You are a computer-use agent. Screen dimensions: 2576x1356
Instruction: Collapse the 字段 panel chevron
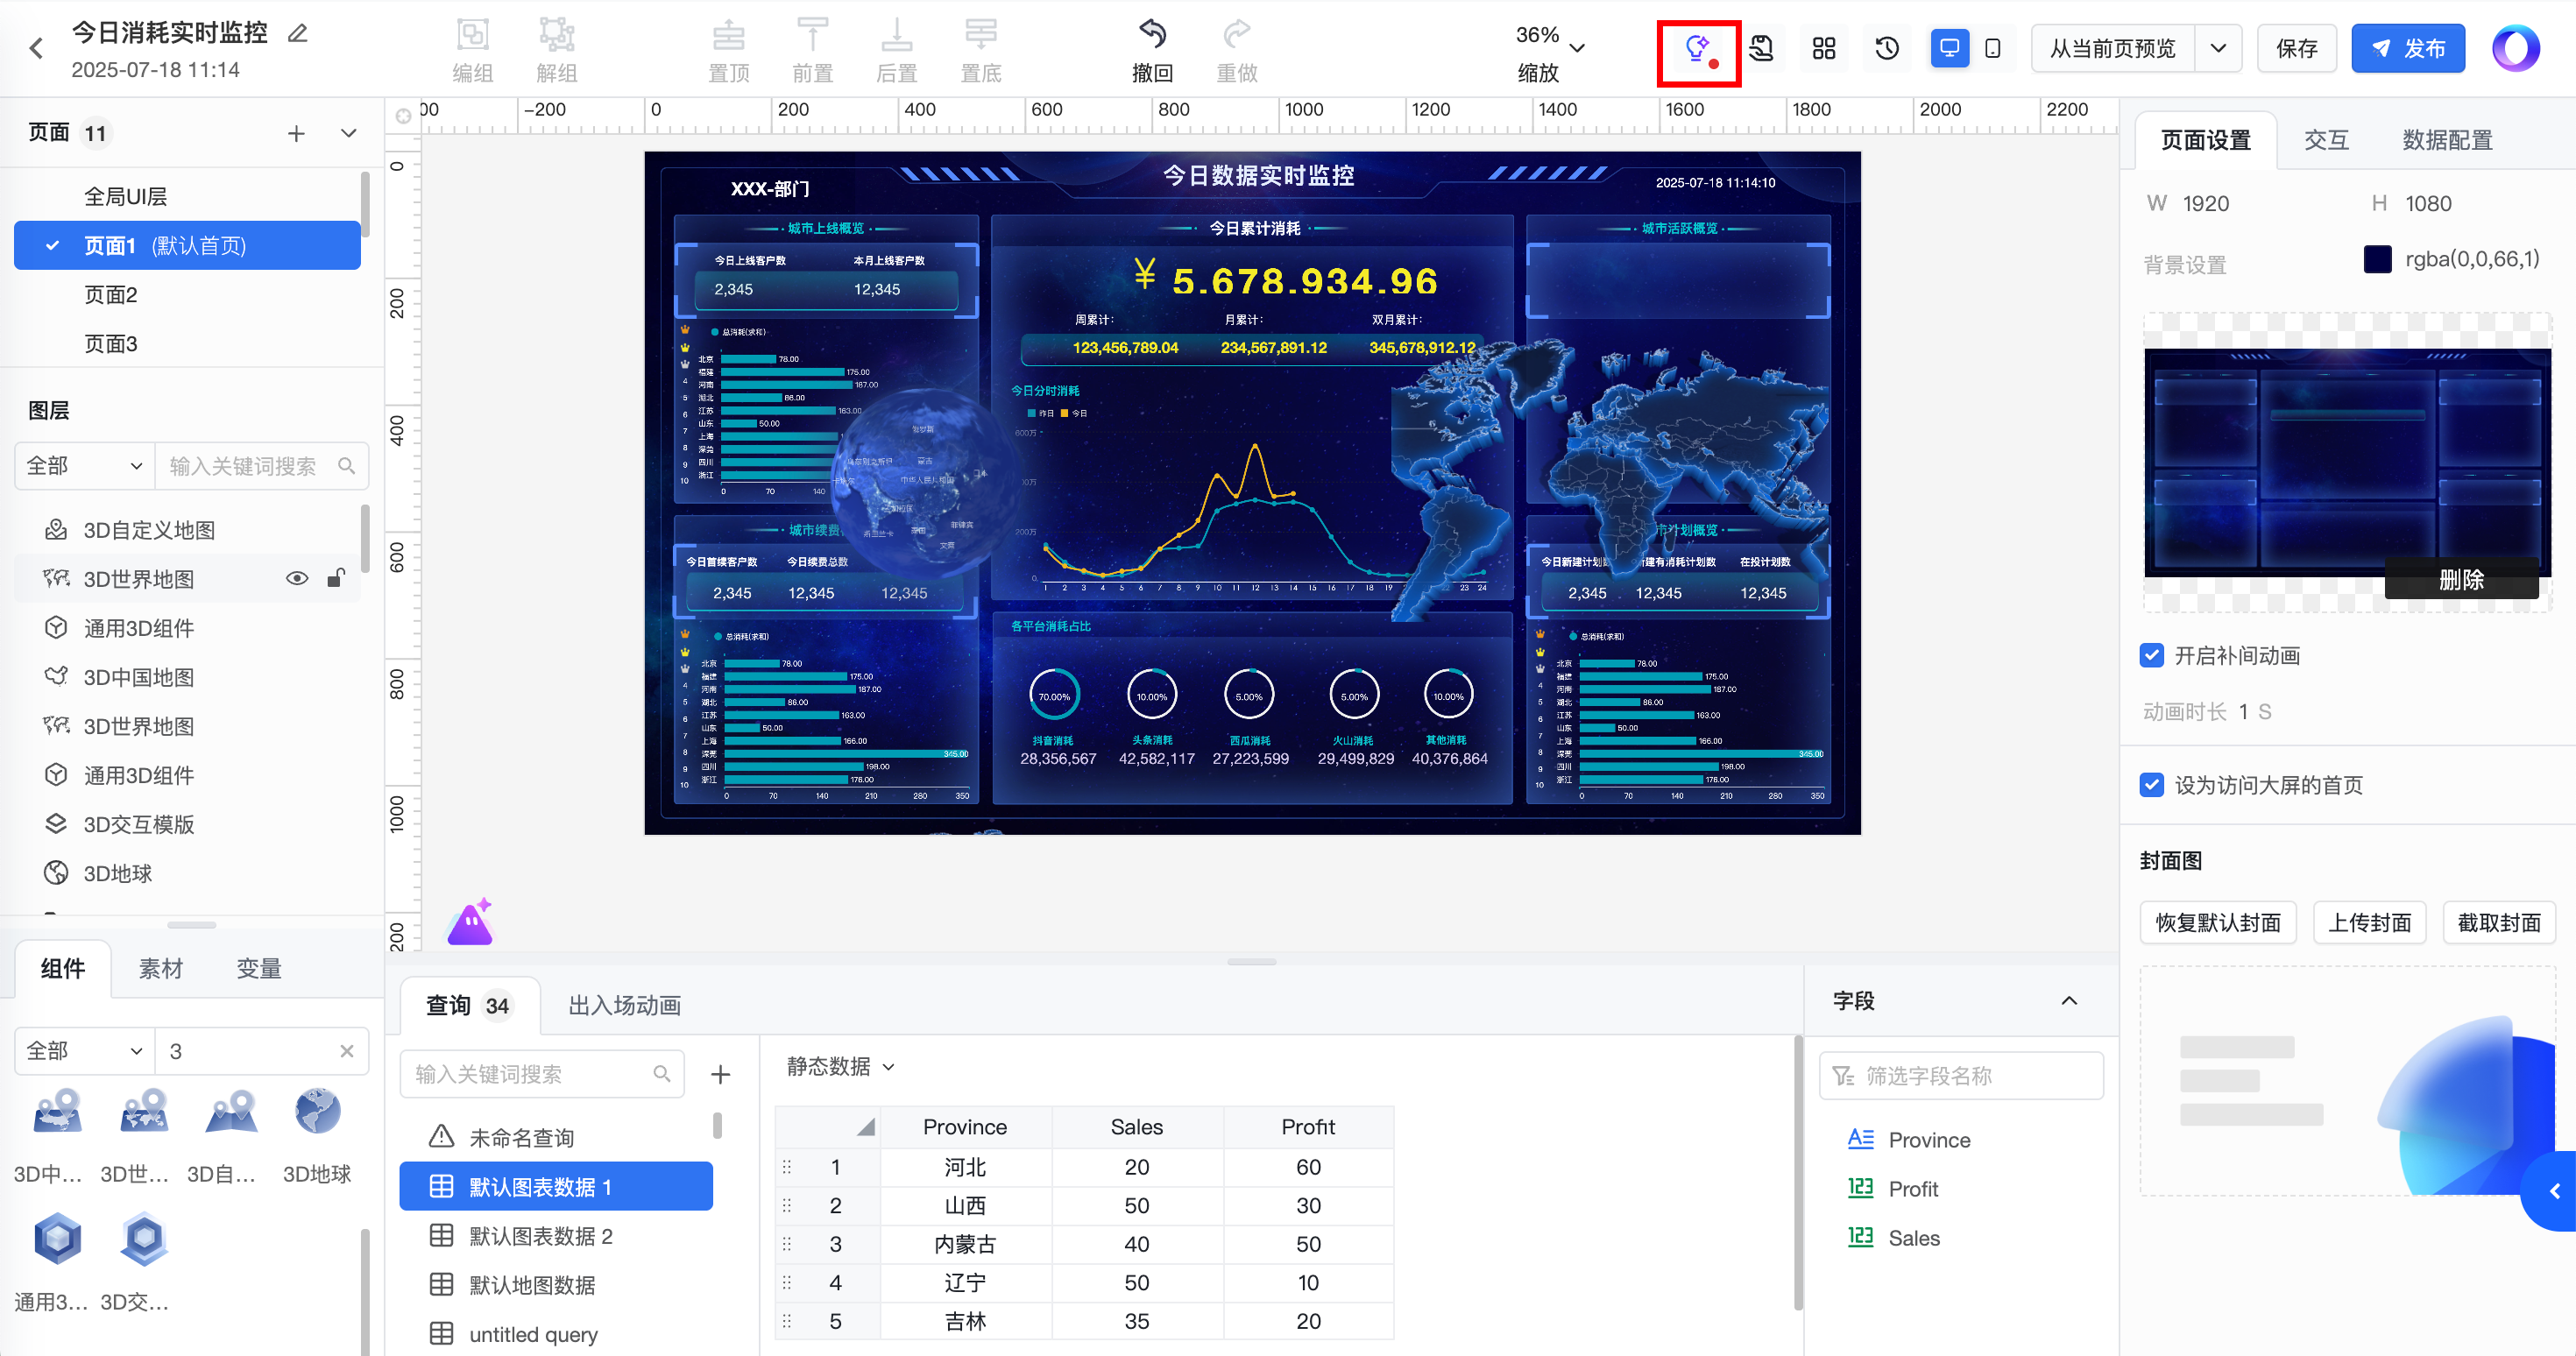point(2069,1001)
